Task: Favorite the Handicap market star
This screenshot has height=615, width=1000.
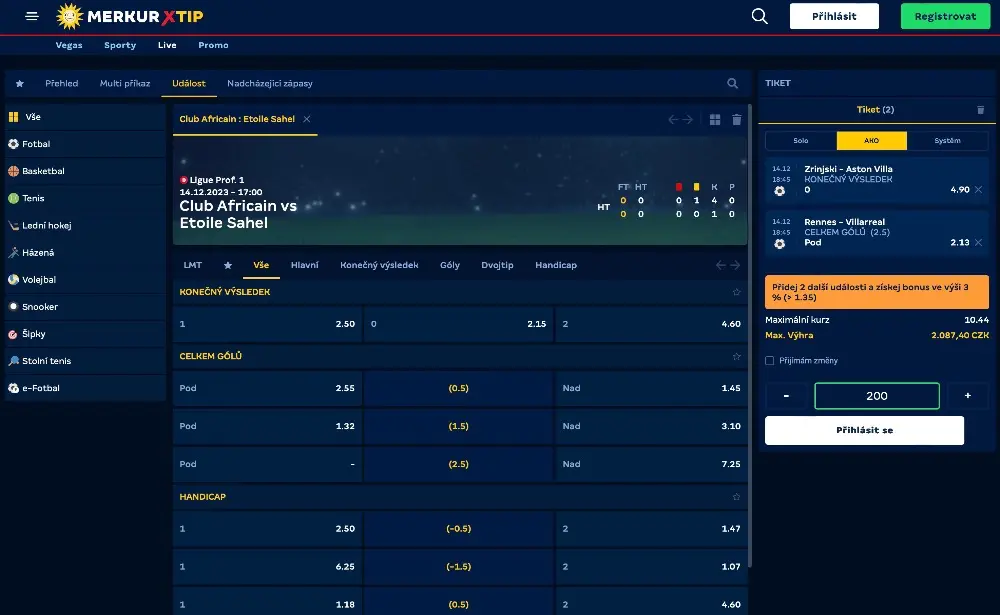Action: point(737,497)
